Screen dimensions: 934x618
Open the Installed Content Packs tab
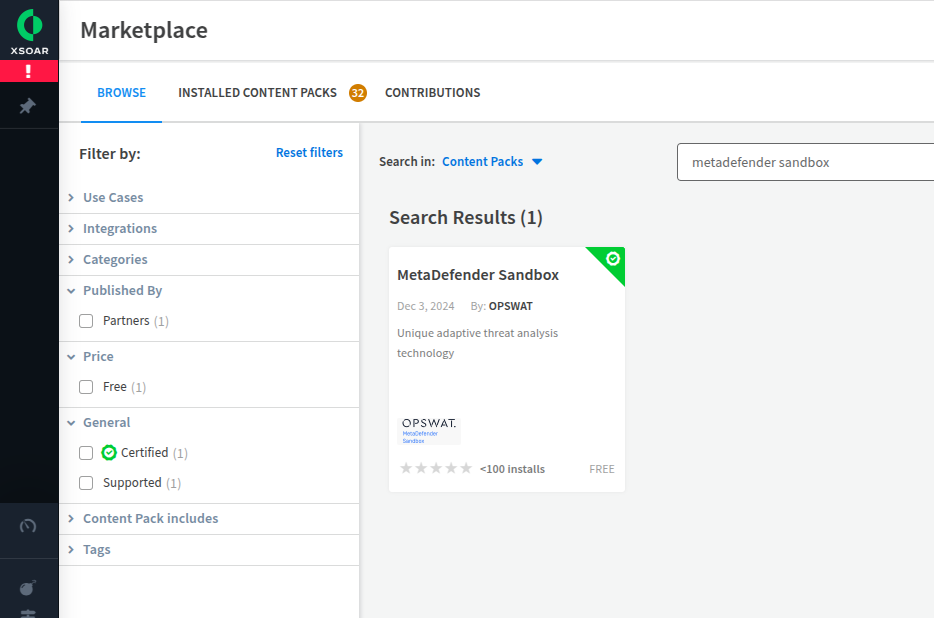[257, 93]
